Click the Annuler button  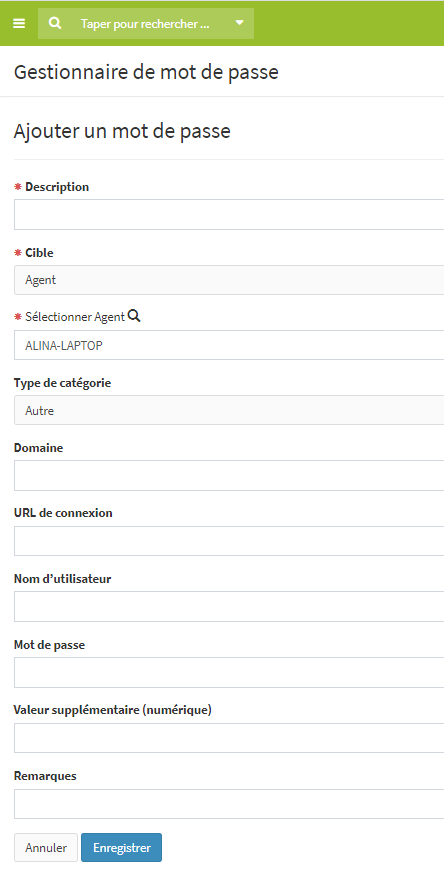46,847
